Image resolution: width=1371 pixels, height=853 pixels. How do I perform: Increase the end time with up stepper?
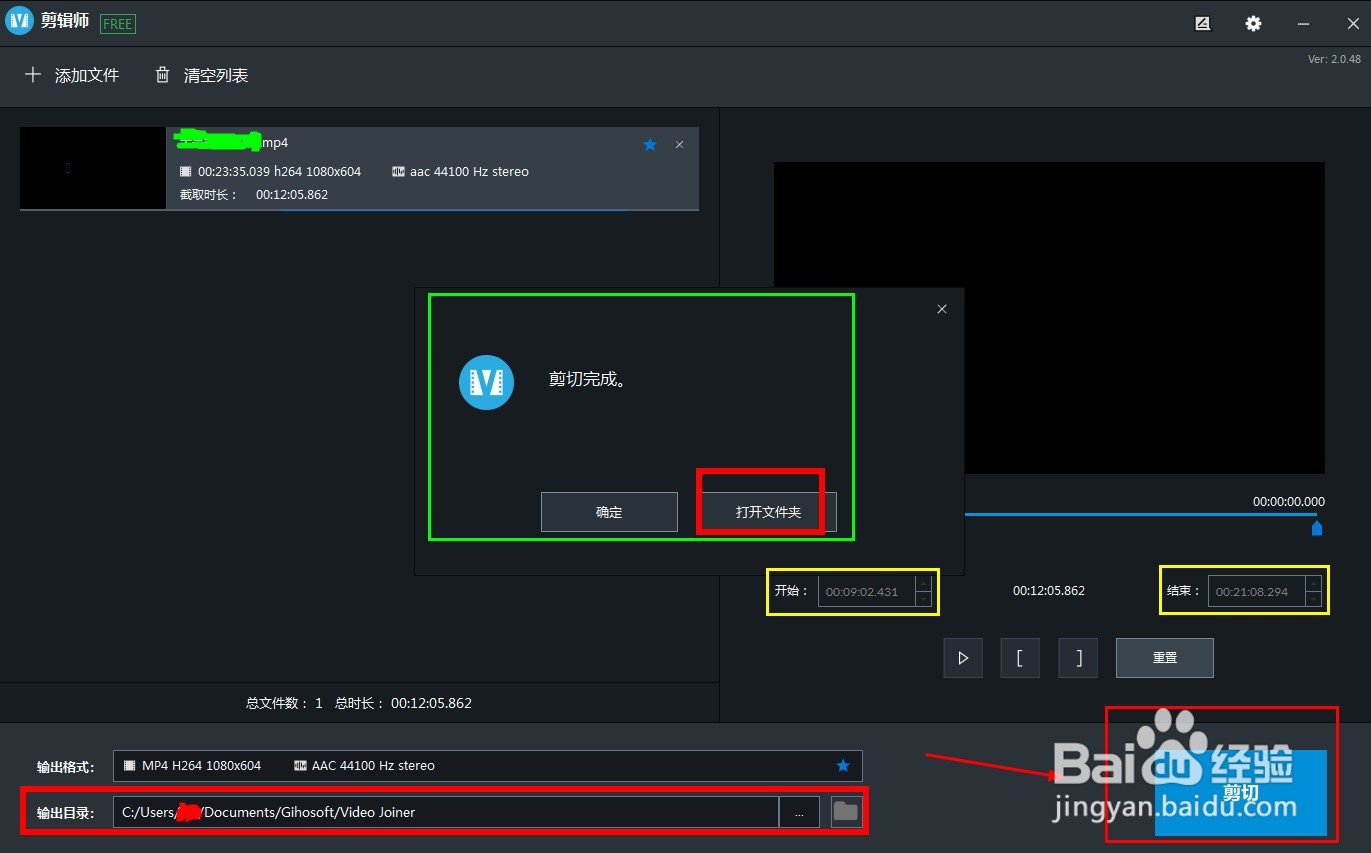(1313, 584)
